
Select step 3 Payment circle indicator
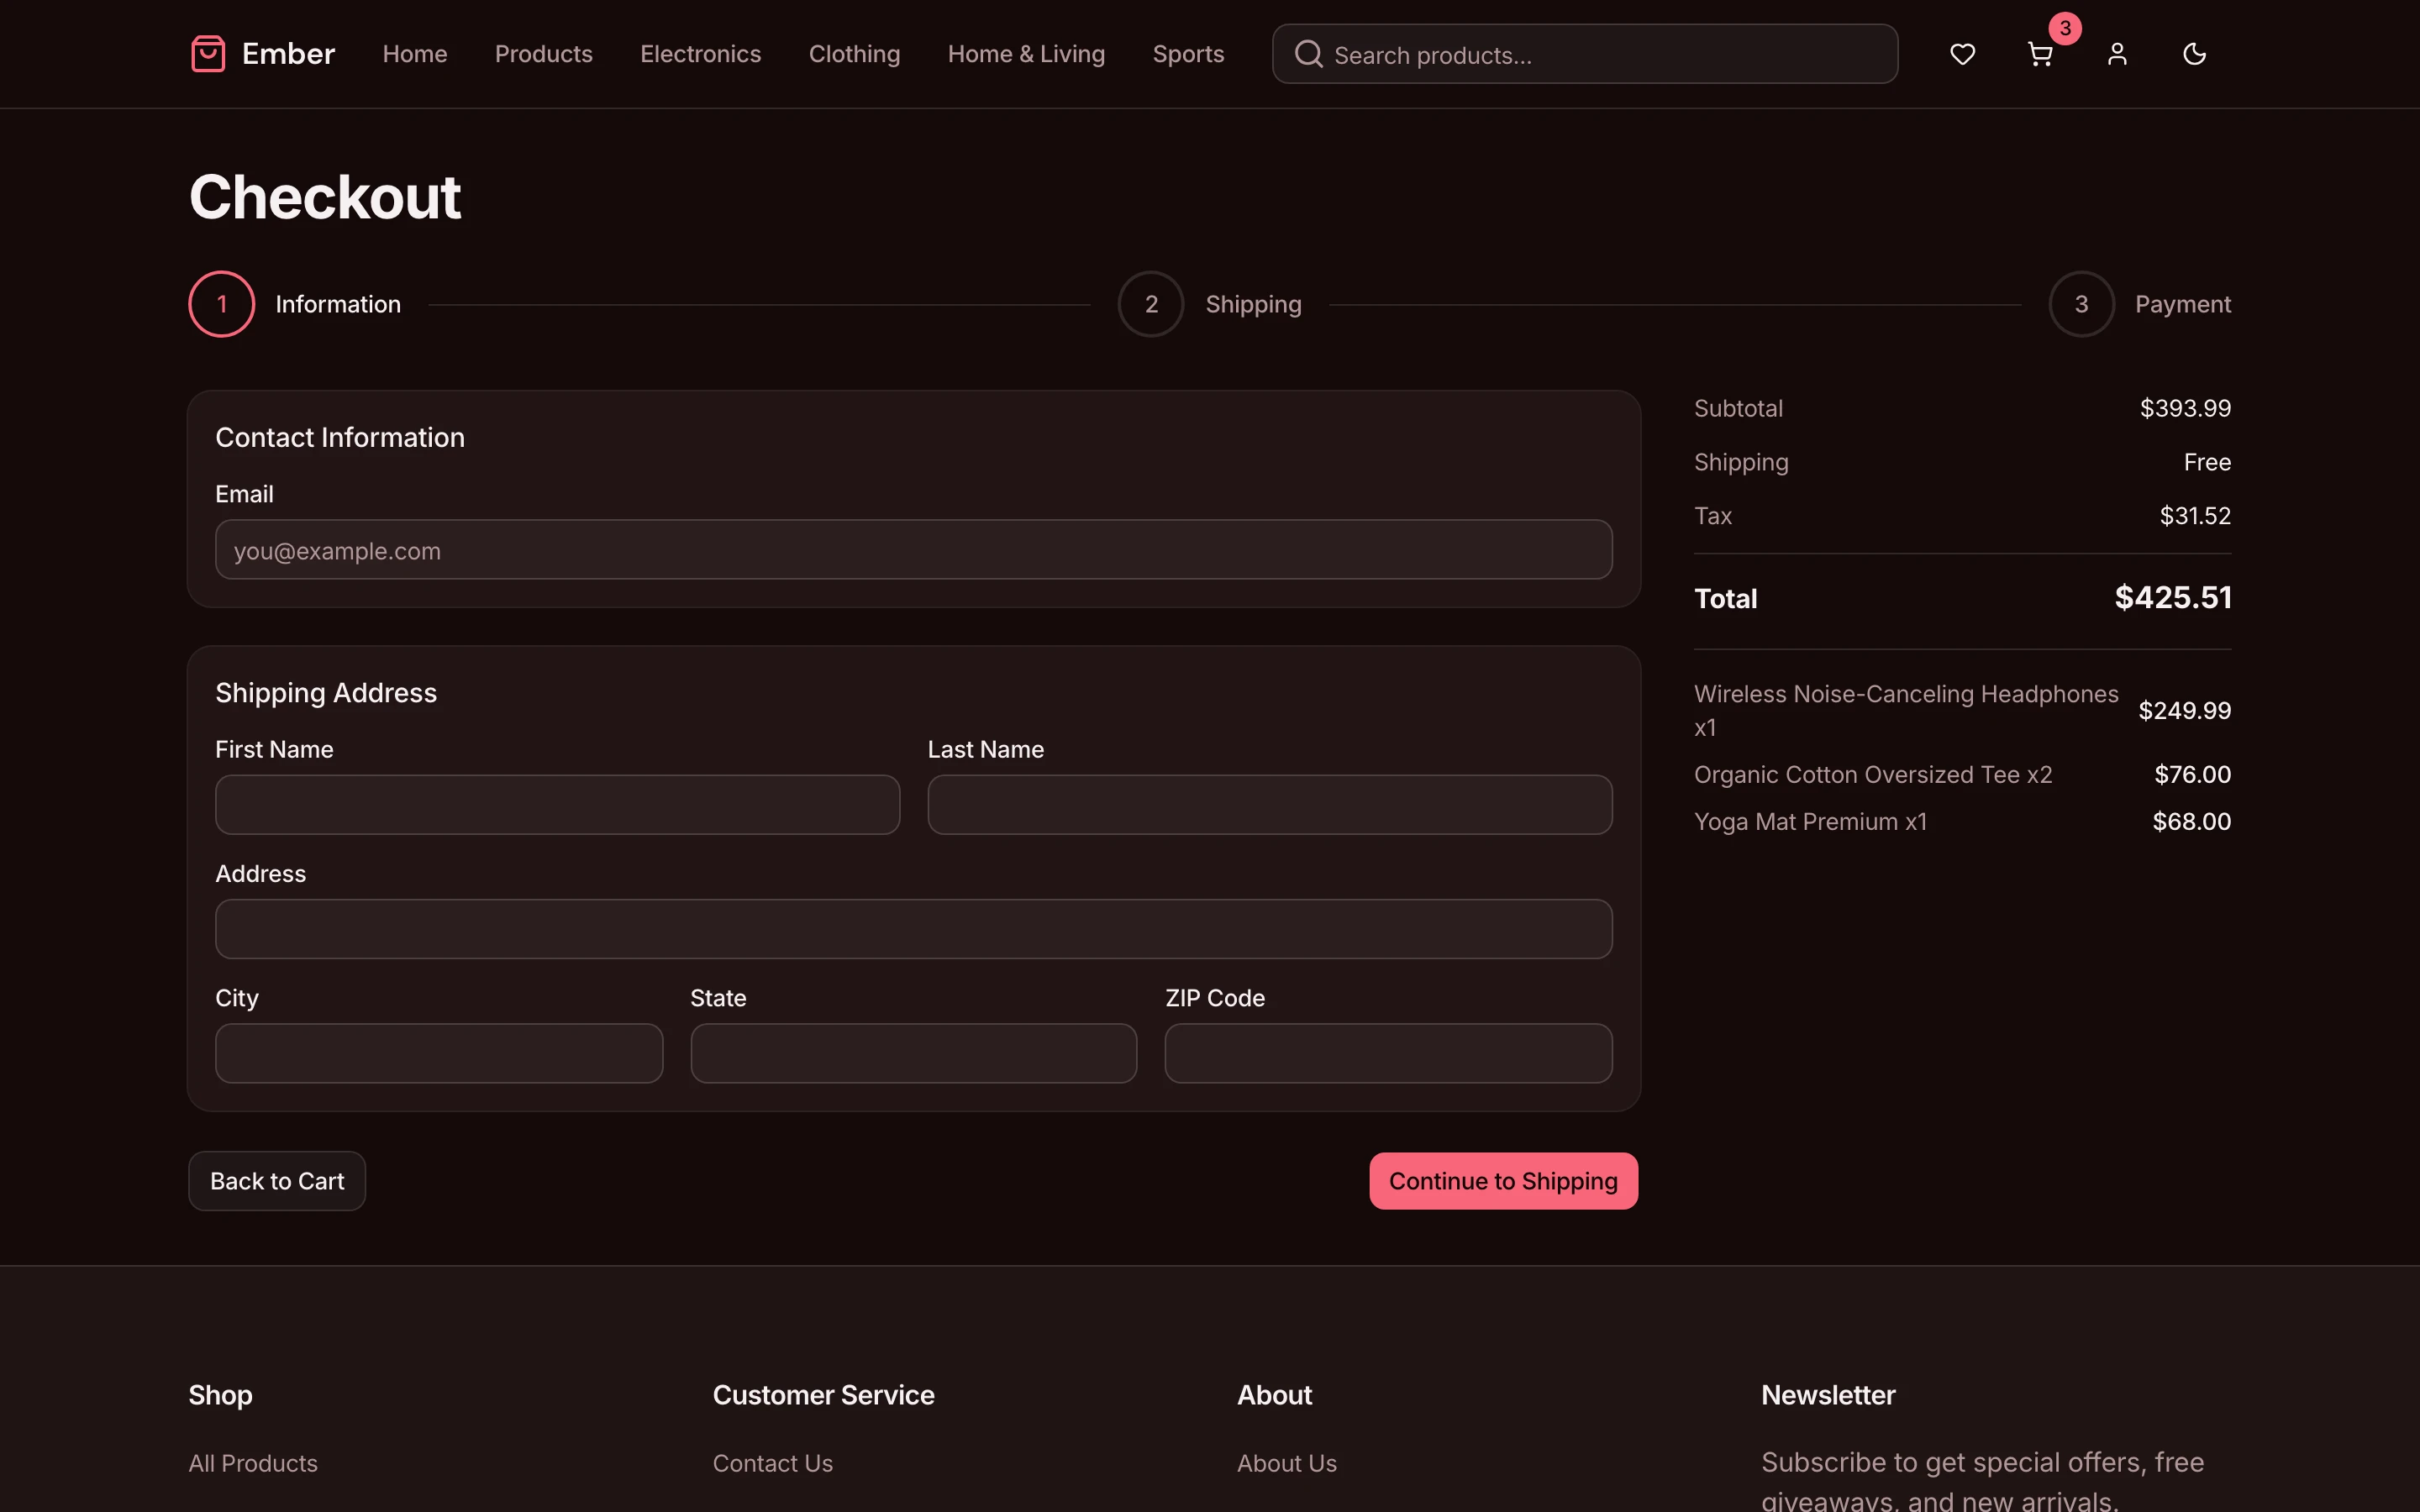click(x=2079, y=303)
